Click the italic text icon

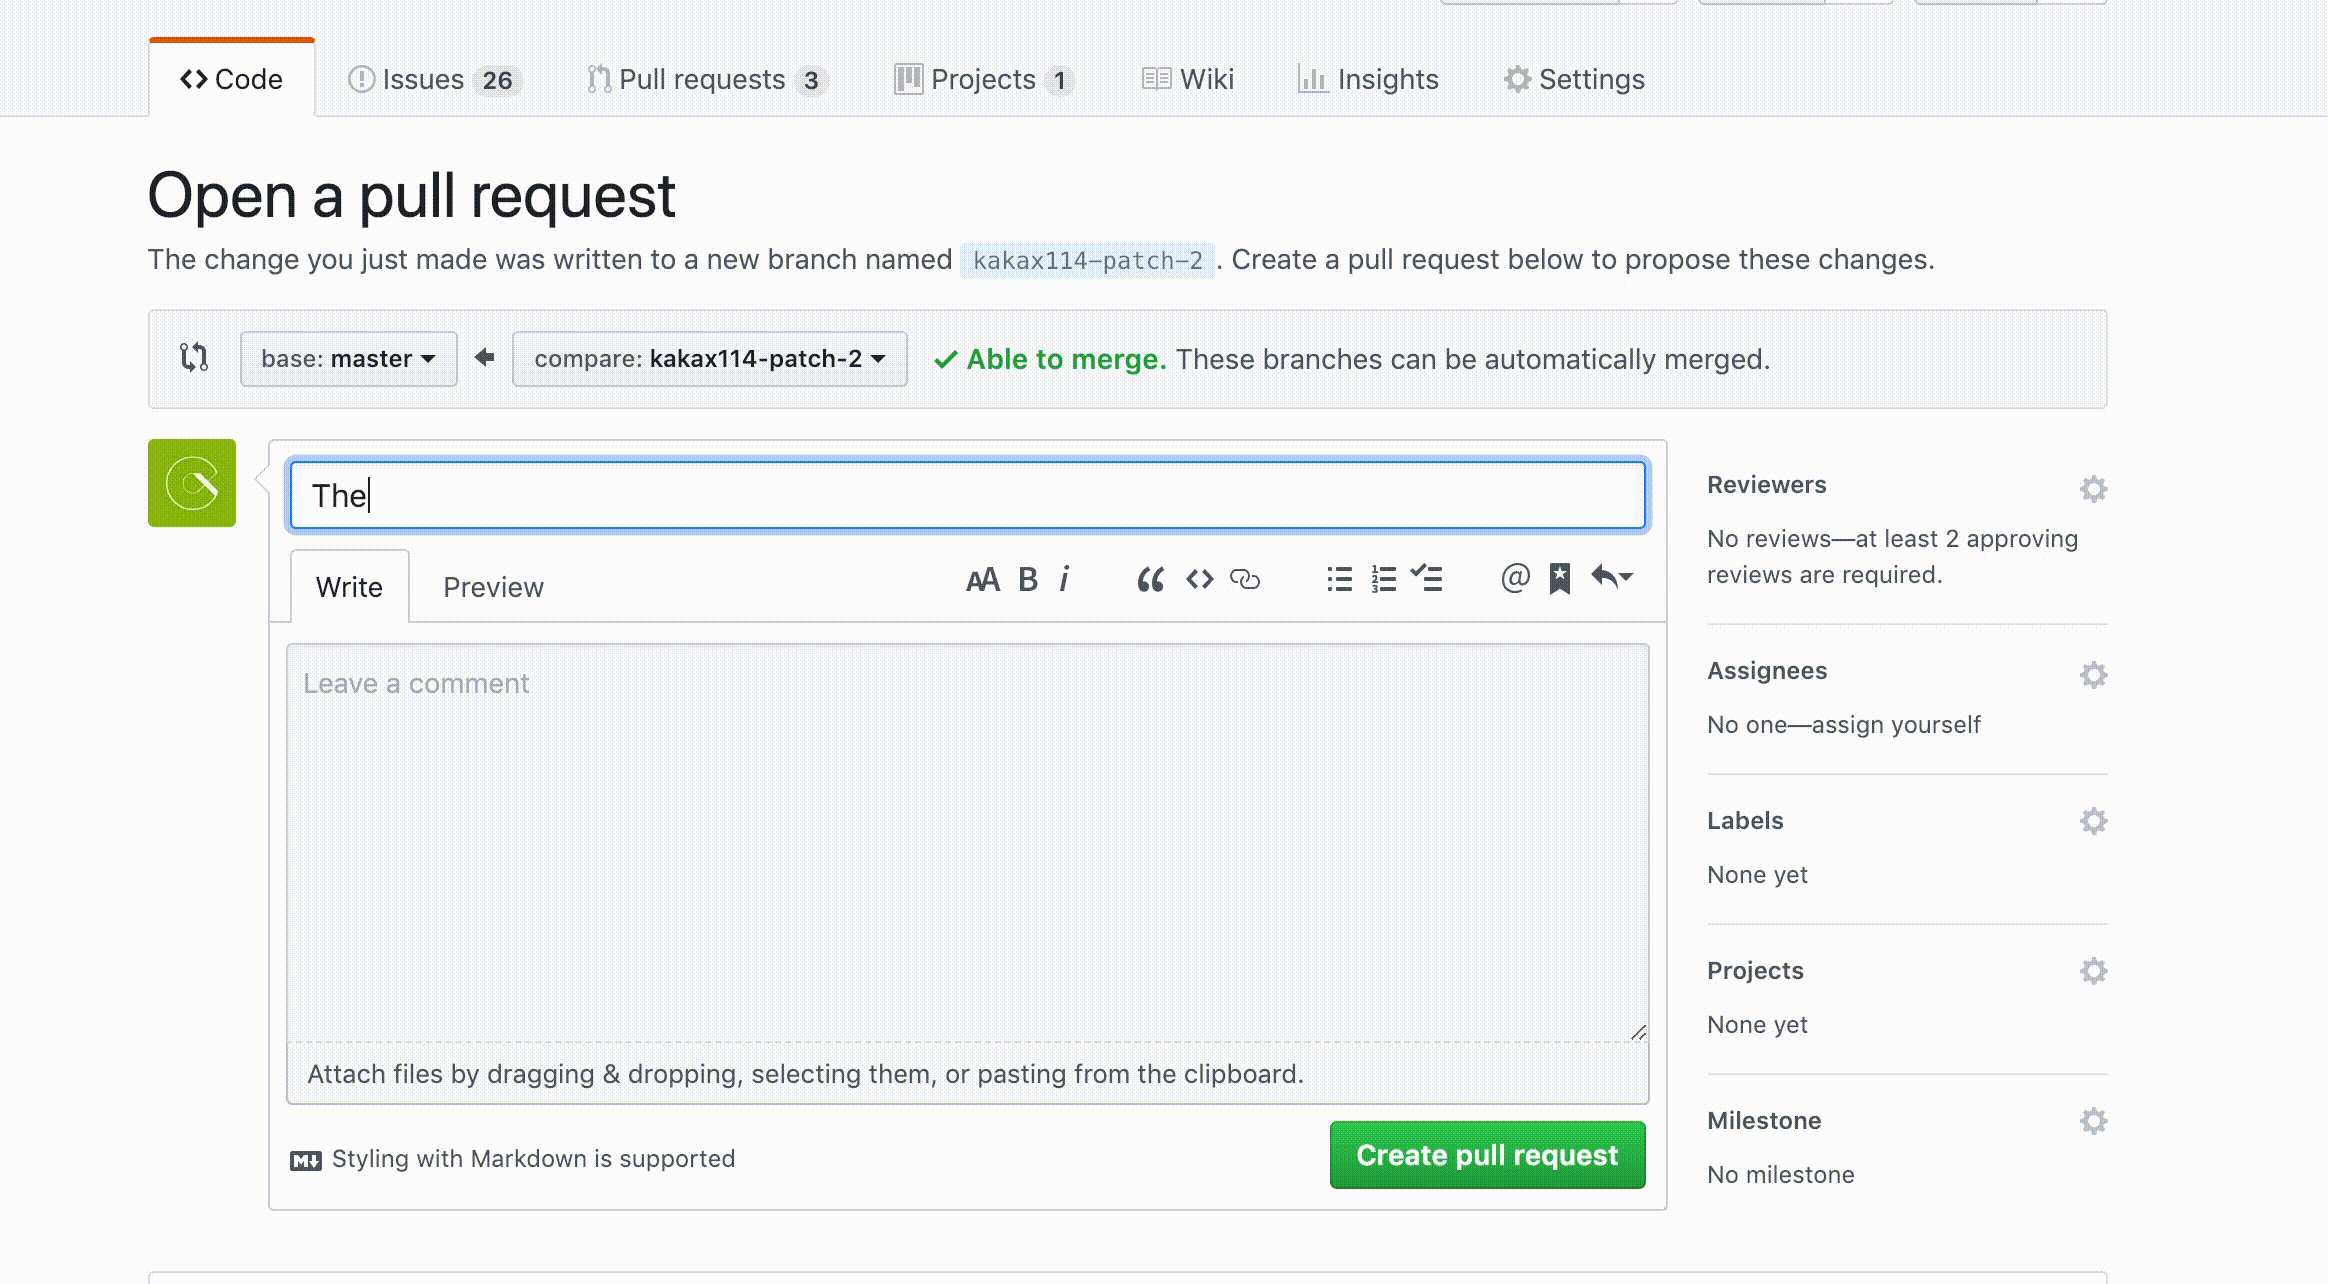click(1064, 580)
